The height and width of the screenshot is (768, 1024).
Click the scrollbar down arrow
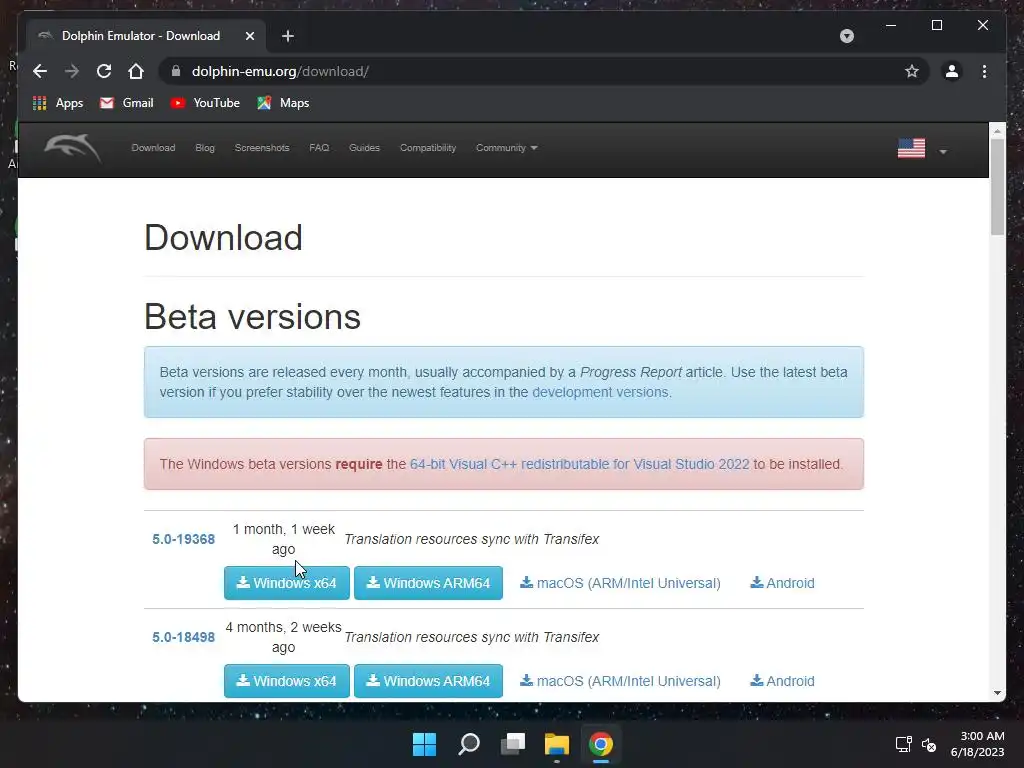[x=997, y=693]
